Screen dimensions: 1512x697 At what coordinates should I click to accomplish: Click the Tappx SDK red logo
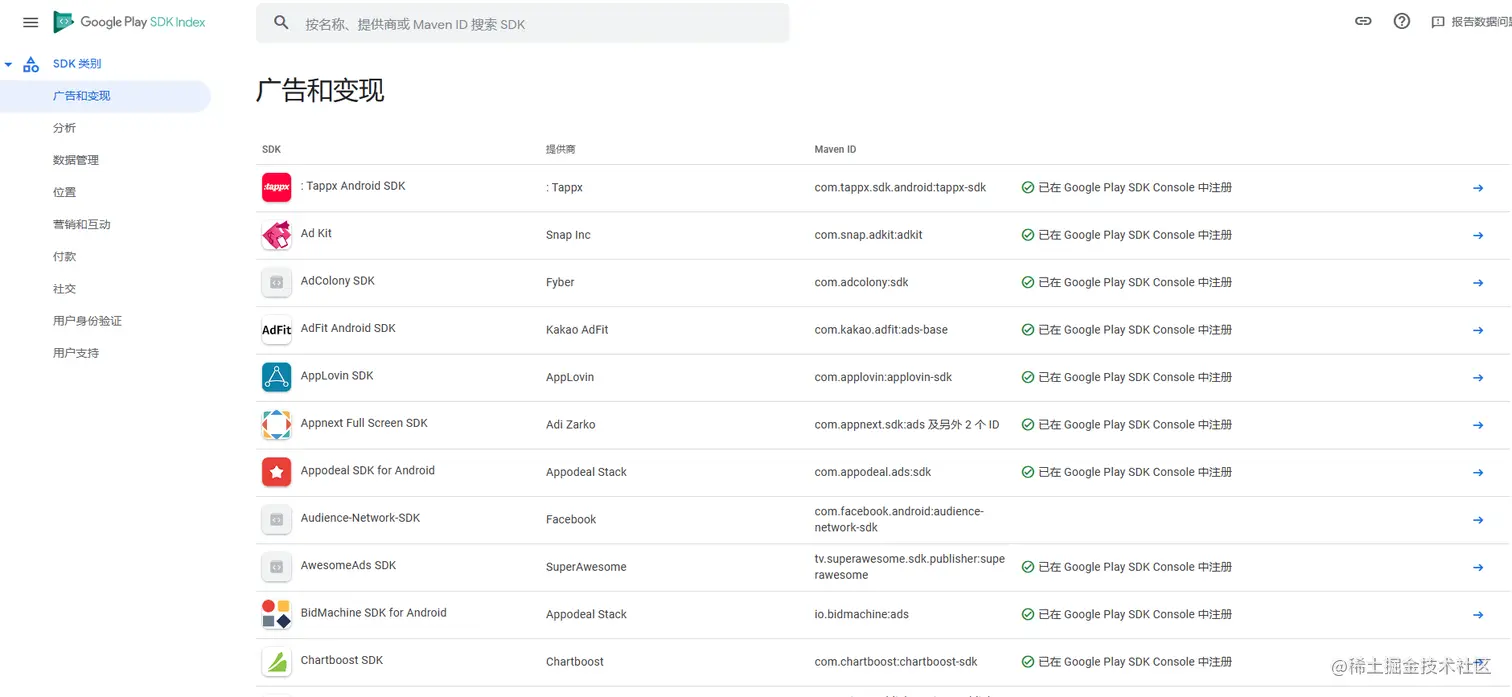tap(276, 187)
